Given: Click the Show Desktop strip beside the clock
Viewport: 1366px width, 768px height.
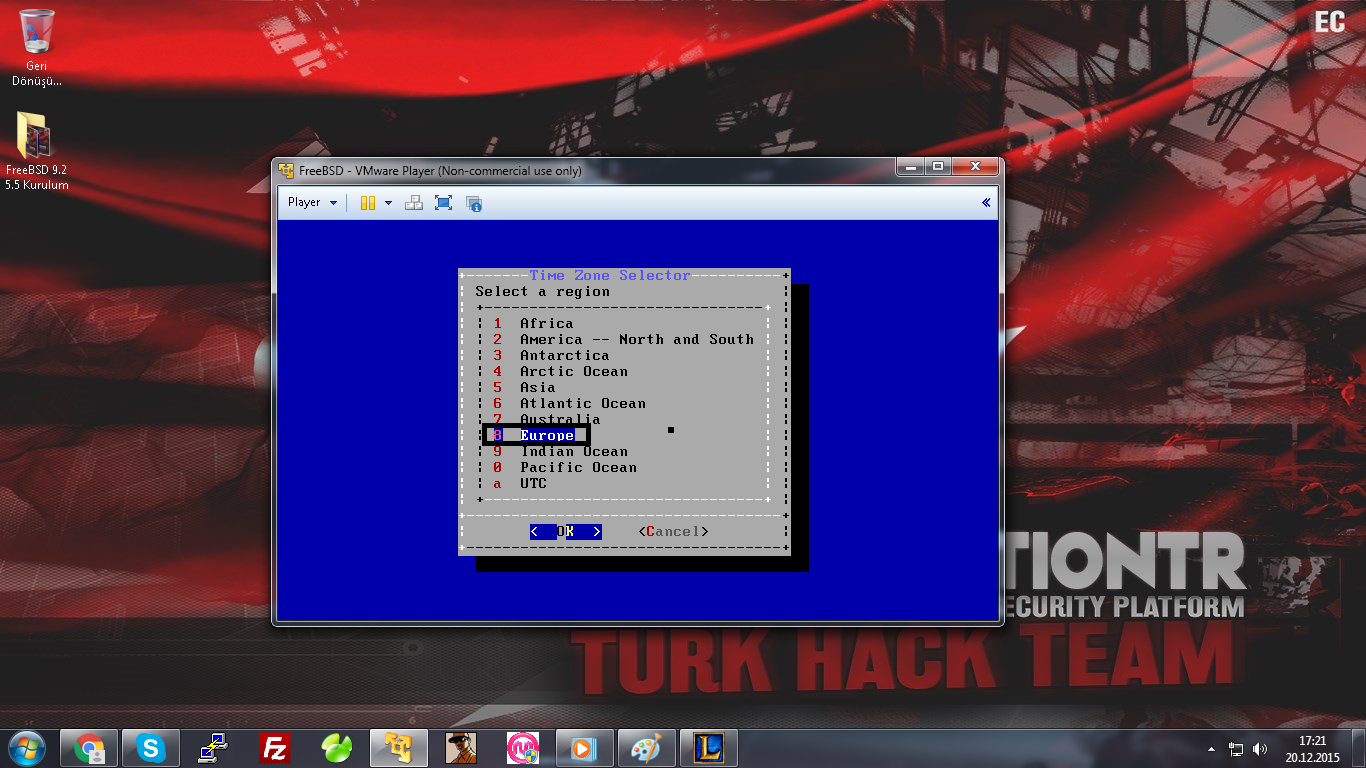Looking at the screenshot, I should (1358, 748).
